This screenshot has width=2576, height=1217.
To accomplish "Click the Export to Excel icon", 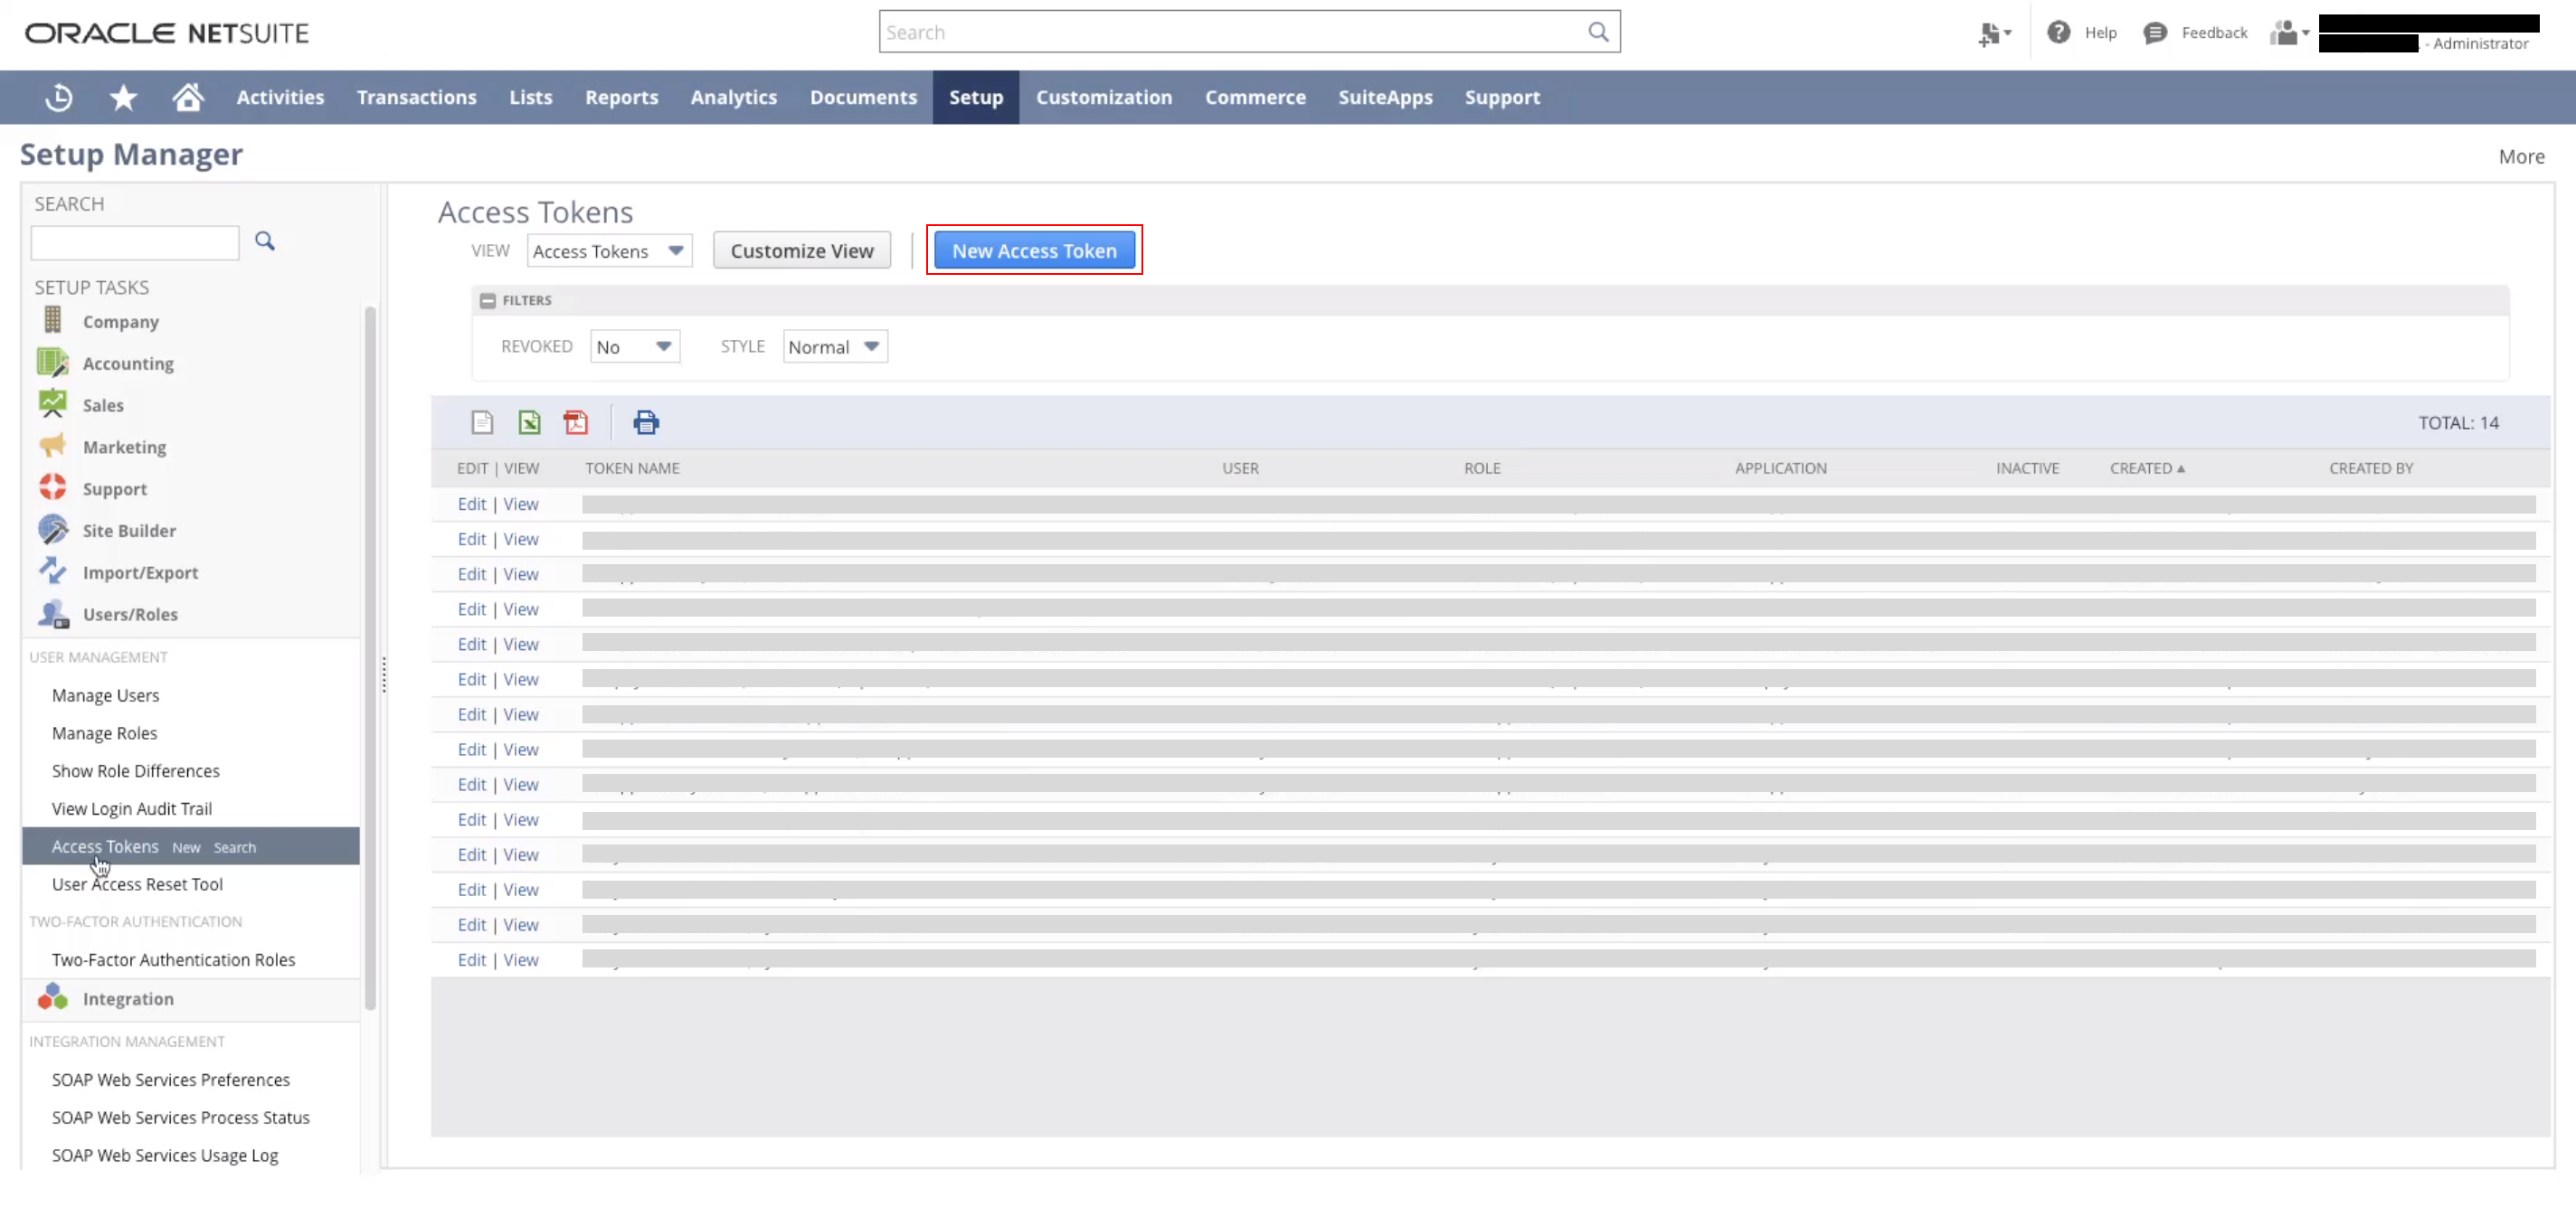I will 529,423.
